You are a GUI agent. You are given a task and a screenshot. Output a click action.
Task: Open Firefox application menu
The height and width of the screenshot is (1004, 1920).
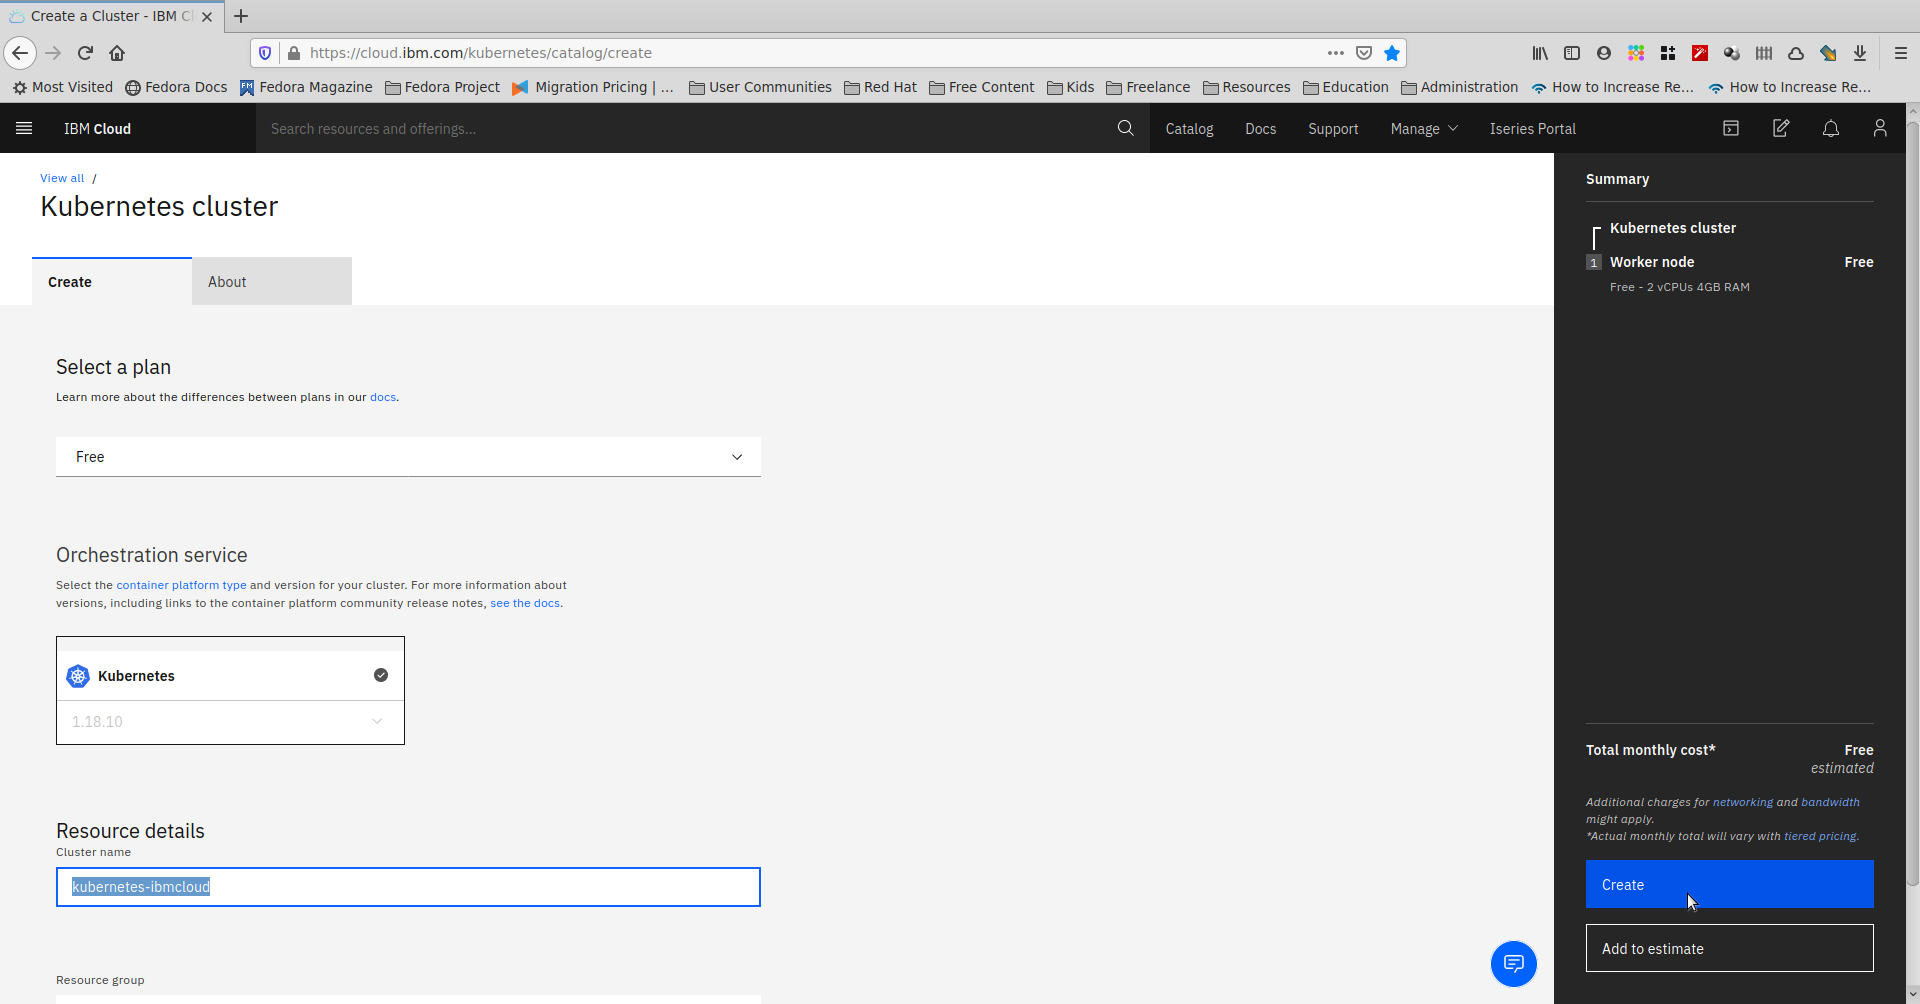coord(1901,53)
